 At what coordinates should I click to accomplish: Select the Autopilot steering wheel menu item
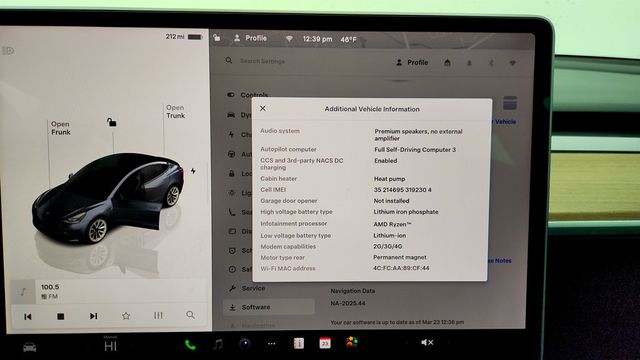point(231,154)
